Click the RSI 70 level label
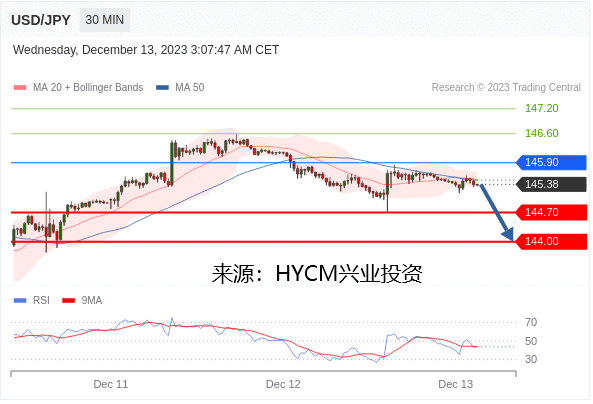The image size is (593, 404). (531, 322)
